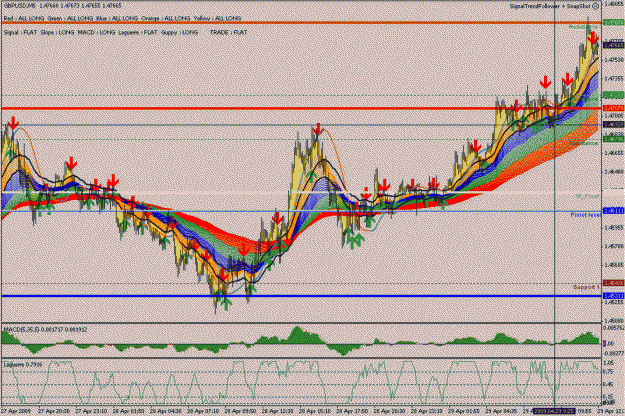Click the '28 Apr 12:30' time axis label
This screenshot has width=625, height=416.
[x=278, y=411]
